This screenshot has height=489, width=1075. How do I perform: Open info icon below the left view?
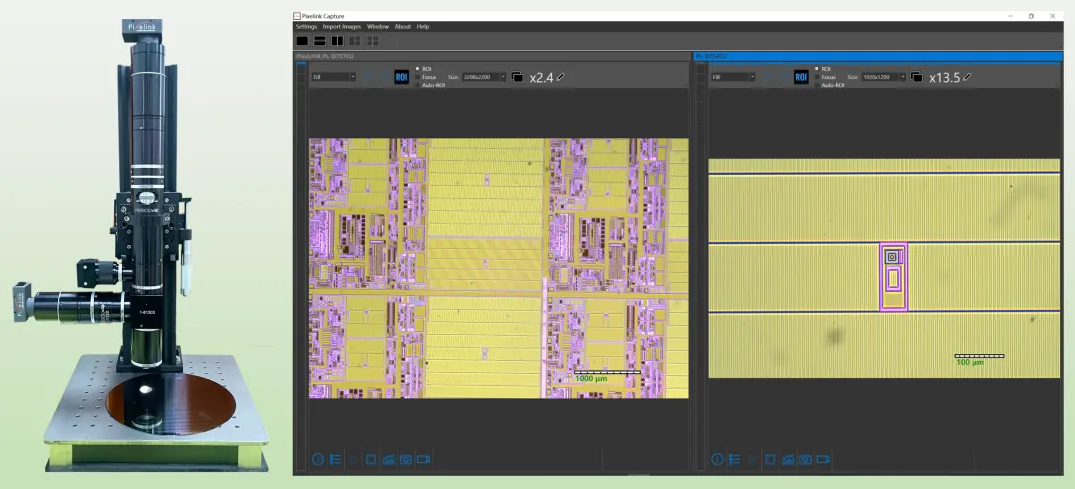click(318, 459)
